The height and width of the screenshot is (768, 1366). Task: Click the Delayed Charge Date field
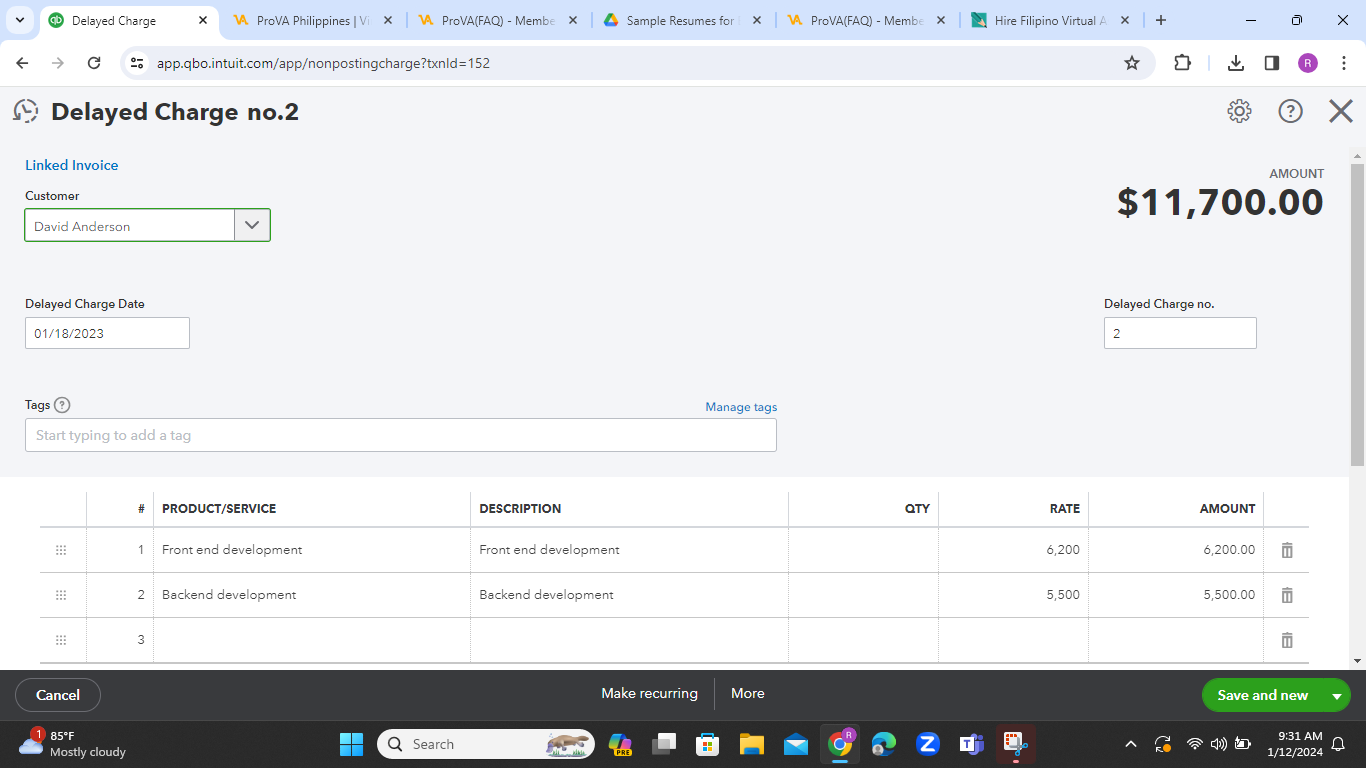pyautogui.click(x=107, y=333)
